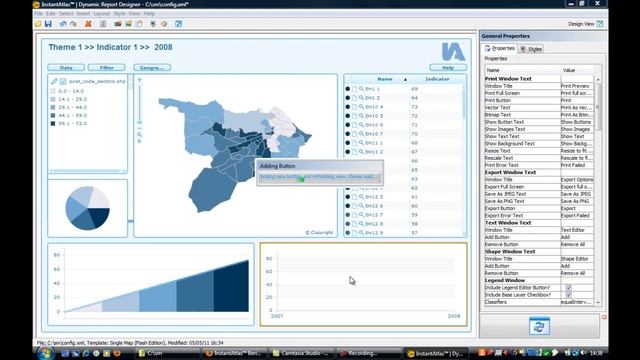
Task: Open Camtasia Studio from the taskbar
Action: pyautogui.click(x=301, y=353)
